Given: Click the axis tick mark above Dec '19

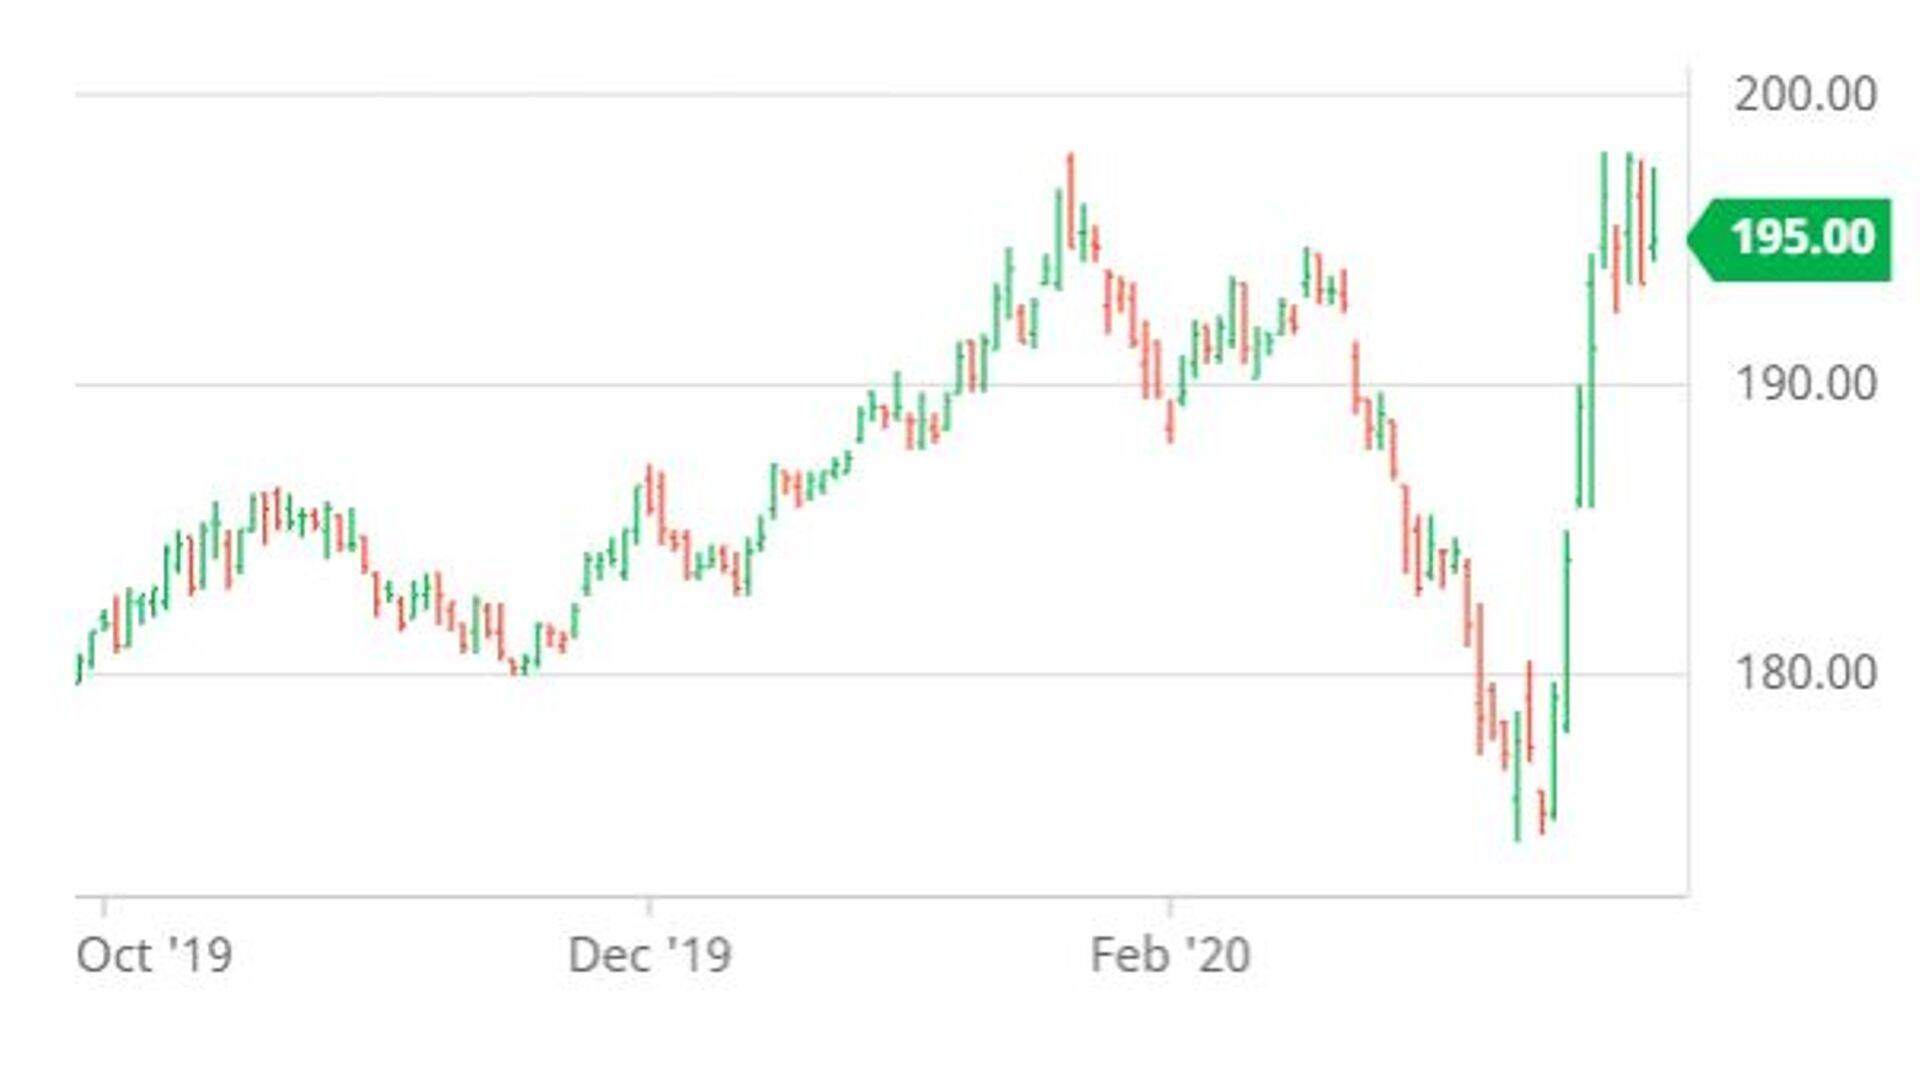Looking at the screenshot, I should (x=649, y=905).
